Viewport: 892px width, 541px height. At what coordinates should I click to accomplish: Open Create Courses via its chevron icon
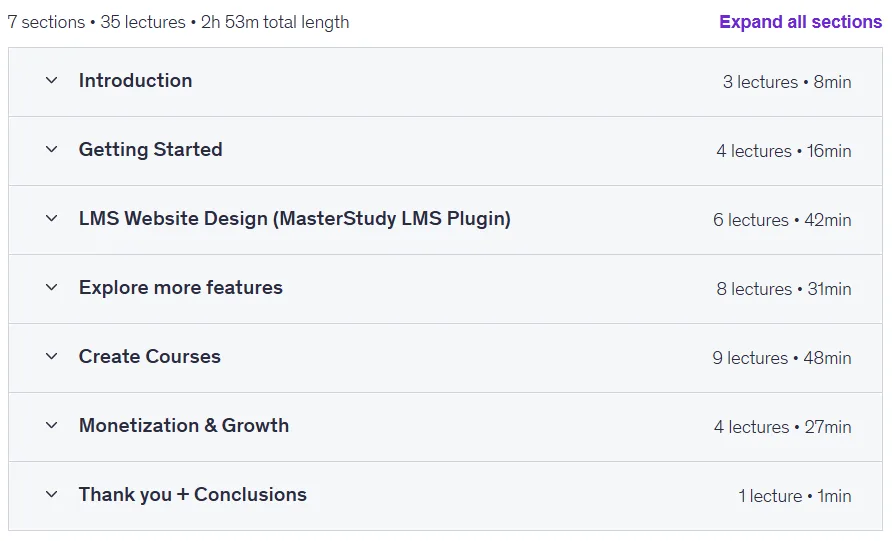(51, 357)
